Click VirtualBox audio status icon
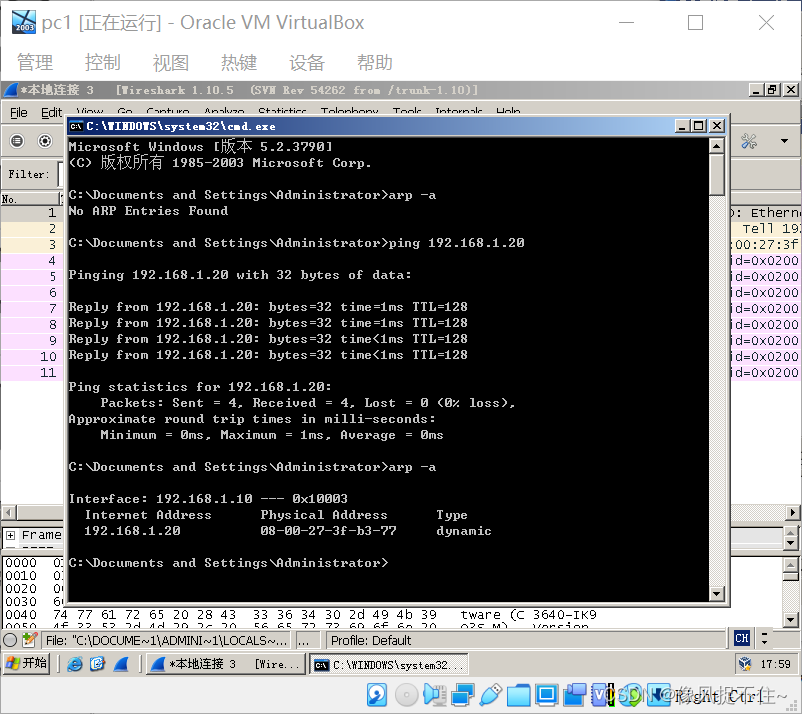 434,695
